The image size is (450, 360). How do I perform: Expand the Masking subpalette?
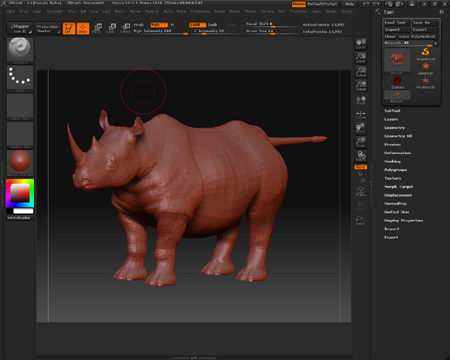(392, 161)
